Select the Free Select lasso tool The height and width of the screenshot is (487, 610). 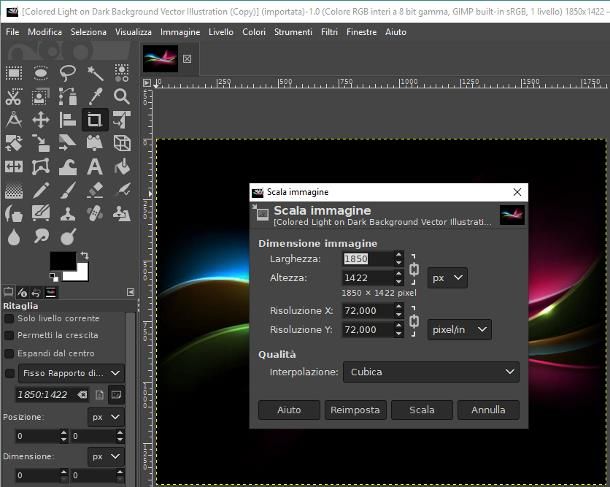(x=68, y=73)
